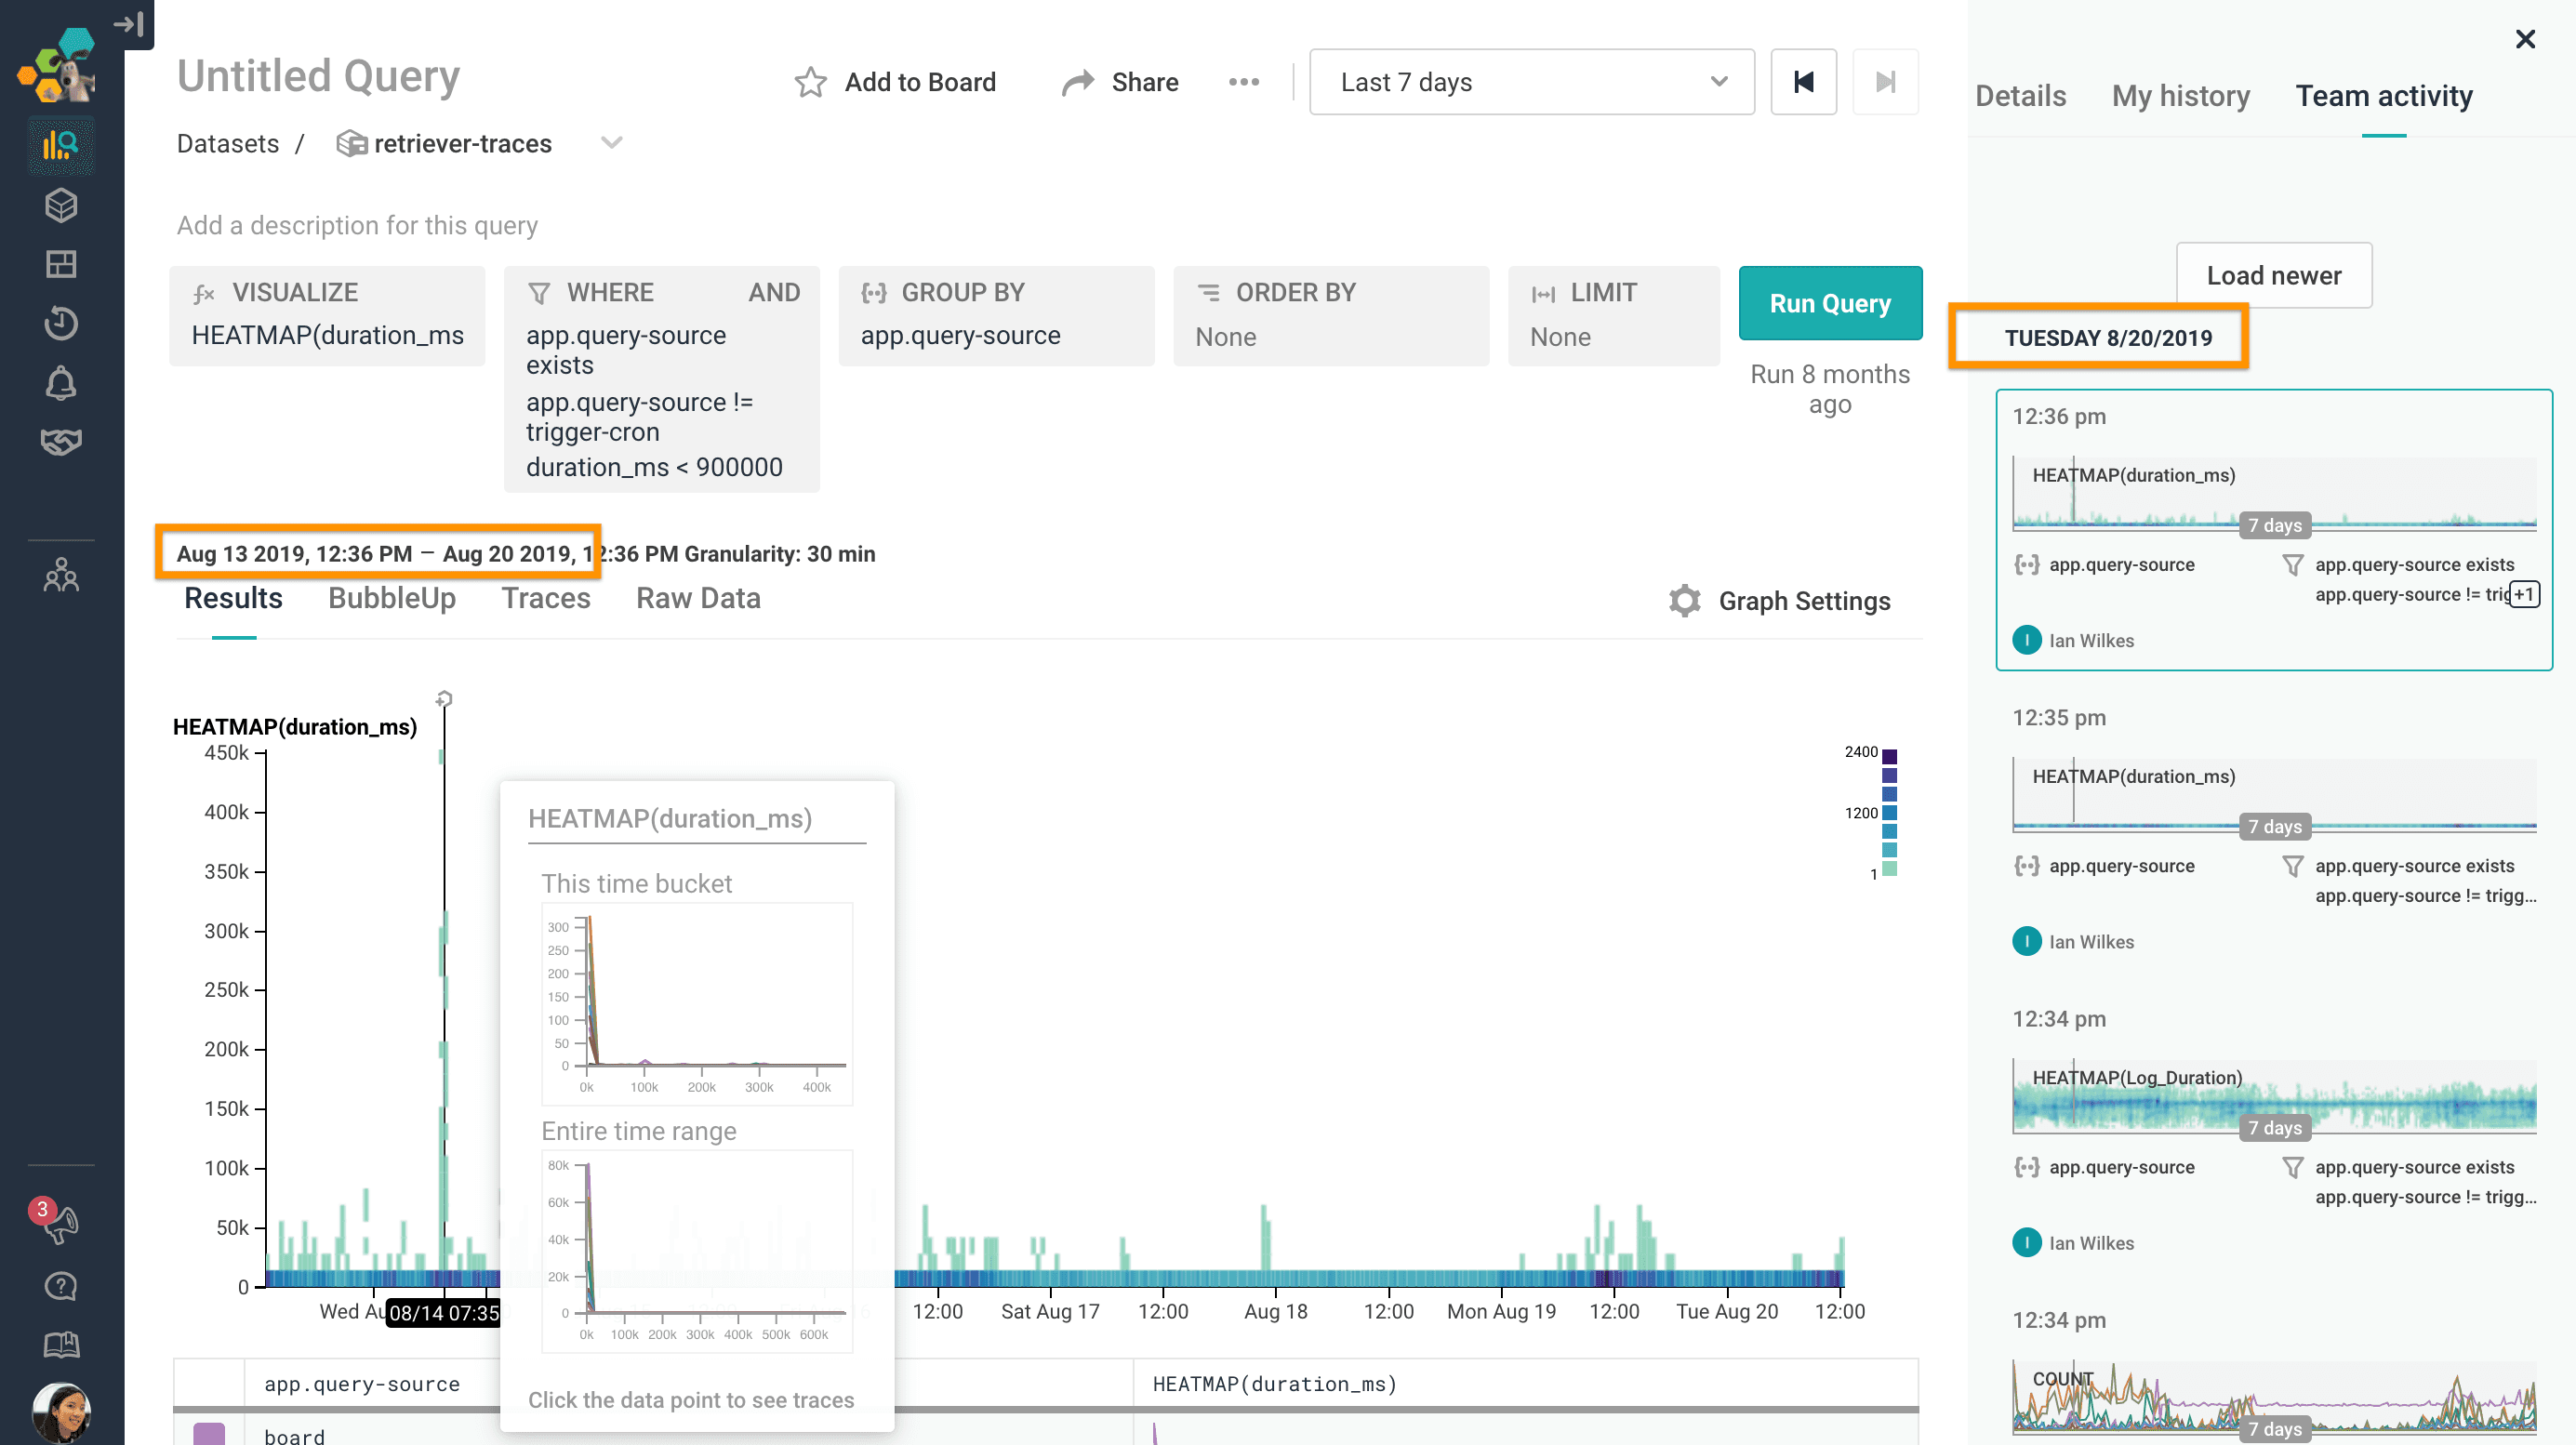Click the darkest 2400 legend color swatch
The width and height of the screenshot is (2576, 1445).
pyautogui.click(x=1889, y=756)
